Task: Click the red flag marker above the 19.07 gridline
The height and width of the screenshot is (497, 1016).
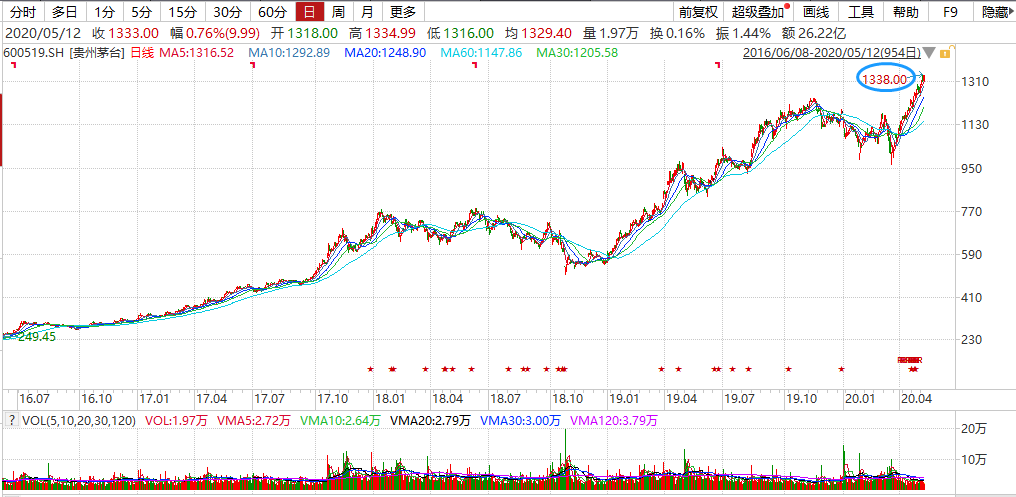Action: pos(718,66)
